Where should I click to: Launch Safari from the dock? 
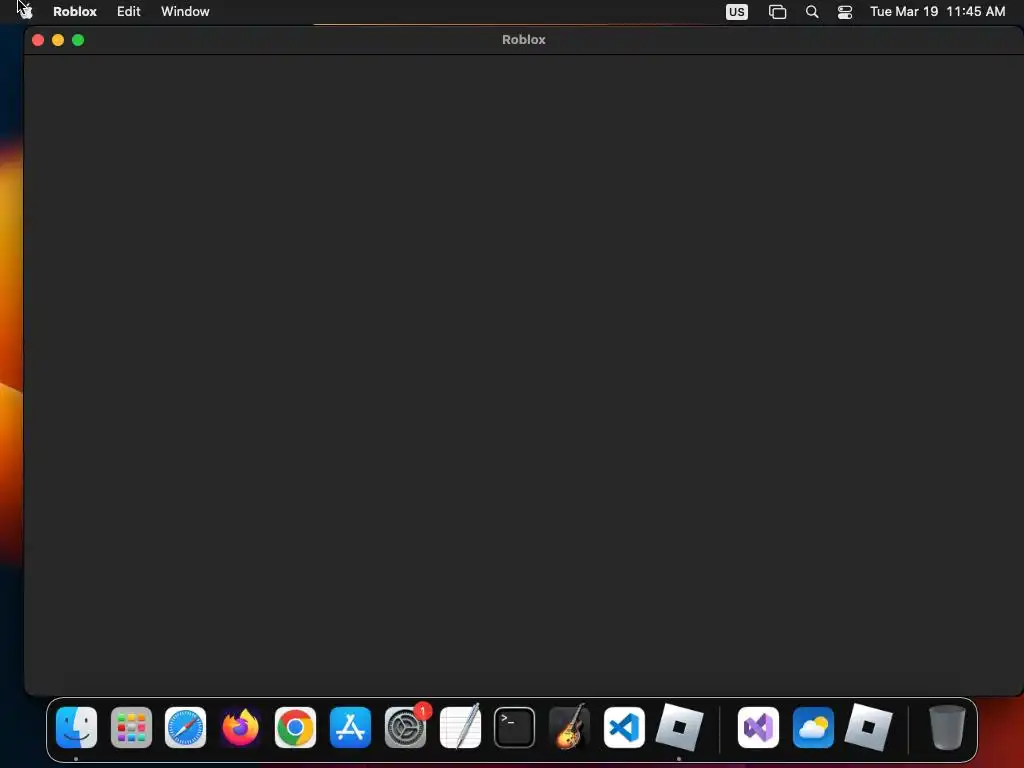click(x=185, y=727)
